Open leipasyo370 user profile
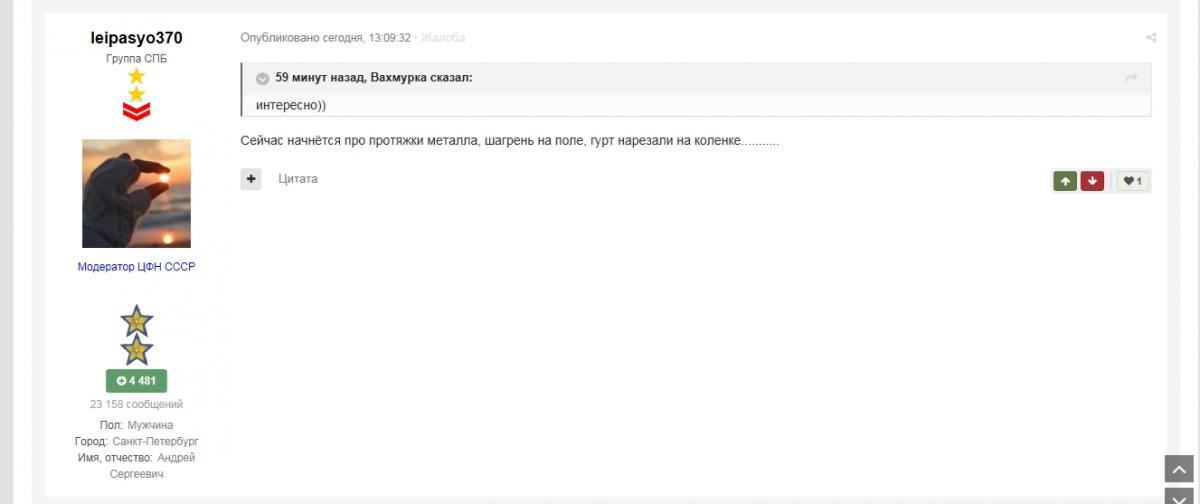 coord(136,38)
